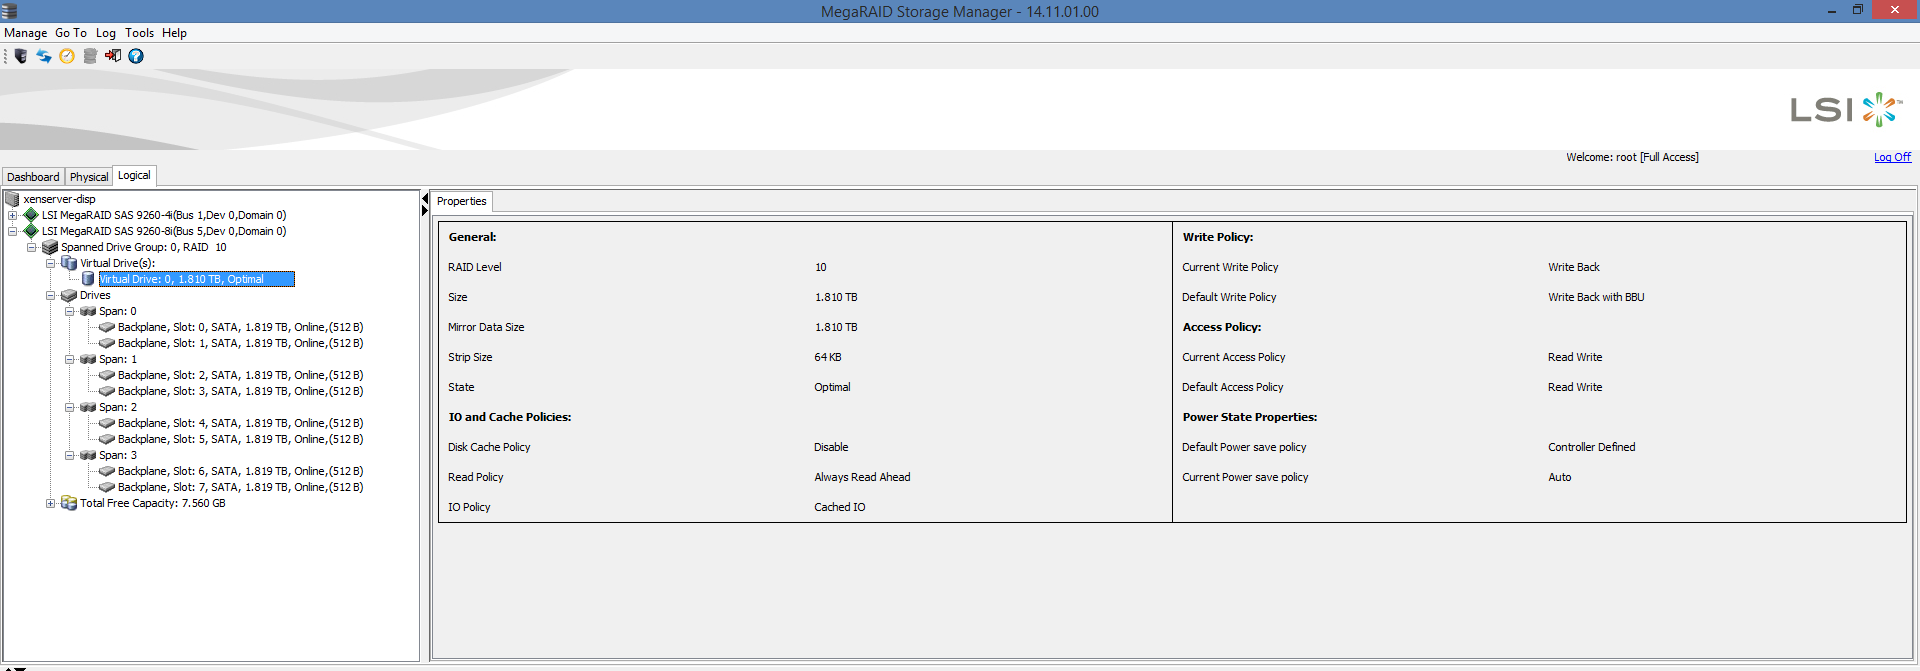Click the orange clock toolbar icon
The image size is (1920, 671).
tap(67, 56)
